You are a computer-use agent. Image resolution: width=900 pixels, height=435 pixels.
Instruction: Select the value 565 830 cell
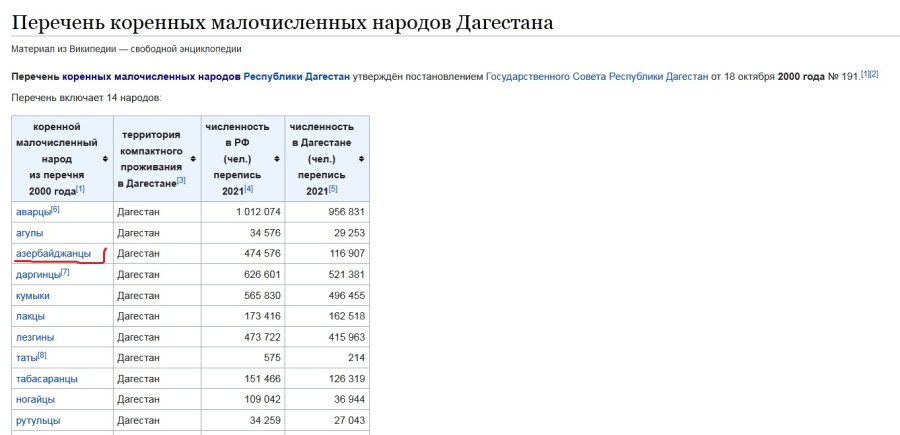point(243,296)
